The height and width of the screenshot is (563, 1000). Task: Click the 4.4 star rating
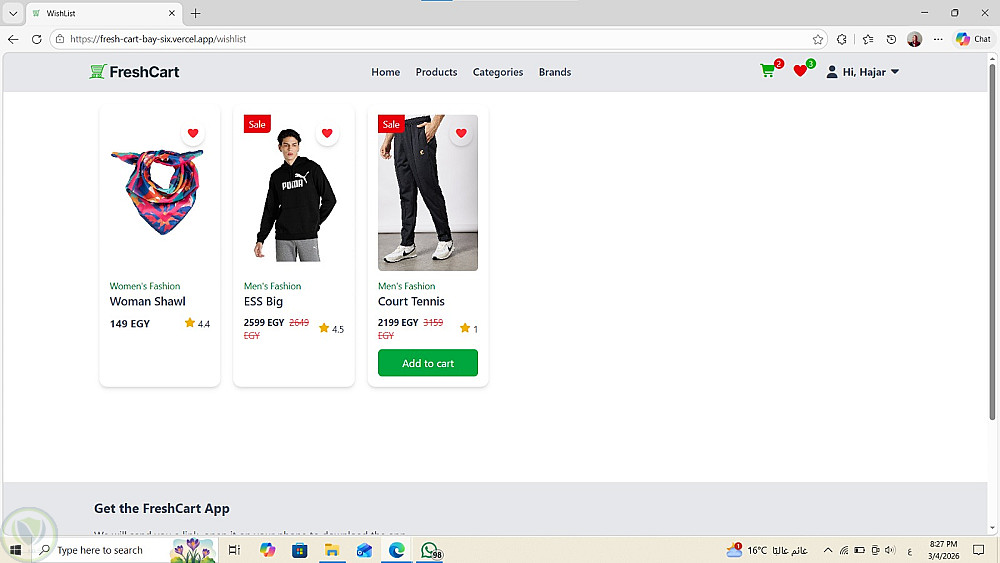(197, 323)
